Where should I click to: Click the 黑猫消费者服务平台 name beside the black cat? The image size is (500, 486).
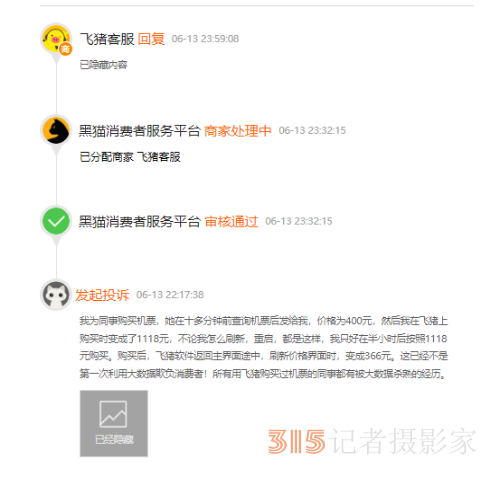coord(139,131)
